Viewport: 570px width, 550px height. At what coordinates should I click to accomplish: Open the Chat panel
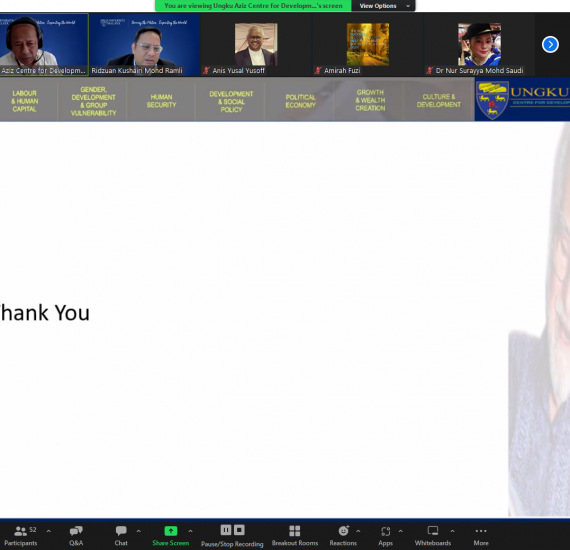121,536
